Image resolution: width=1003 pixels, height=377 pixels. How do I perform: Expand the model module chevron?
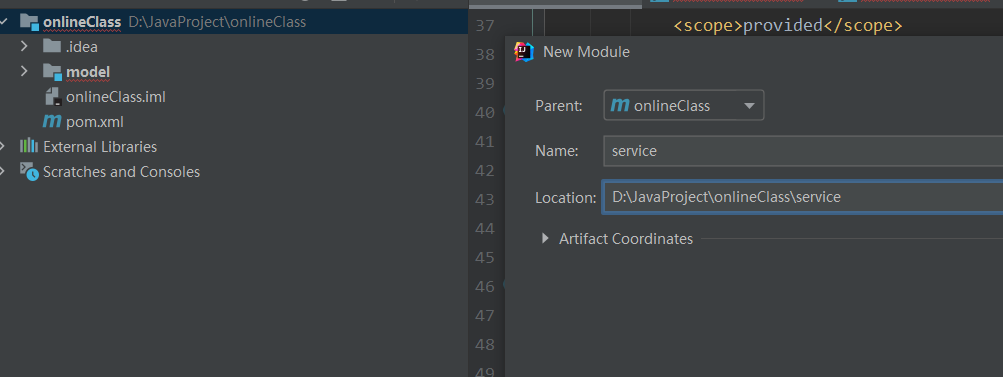[24, 71]
